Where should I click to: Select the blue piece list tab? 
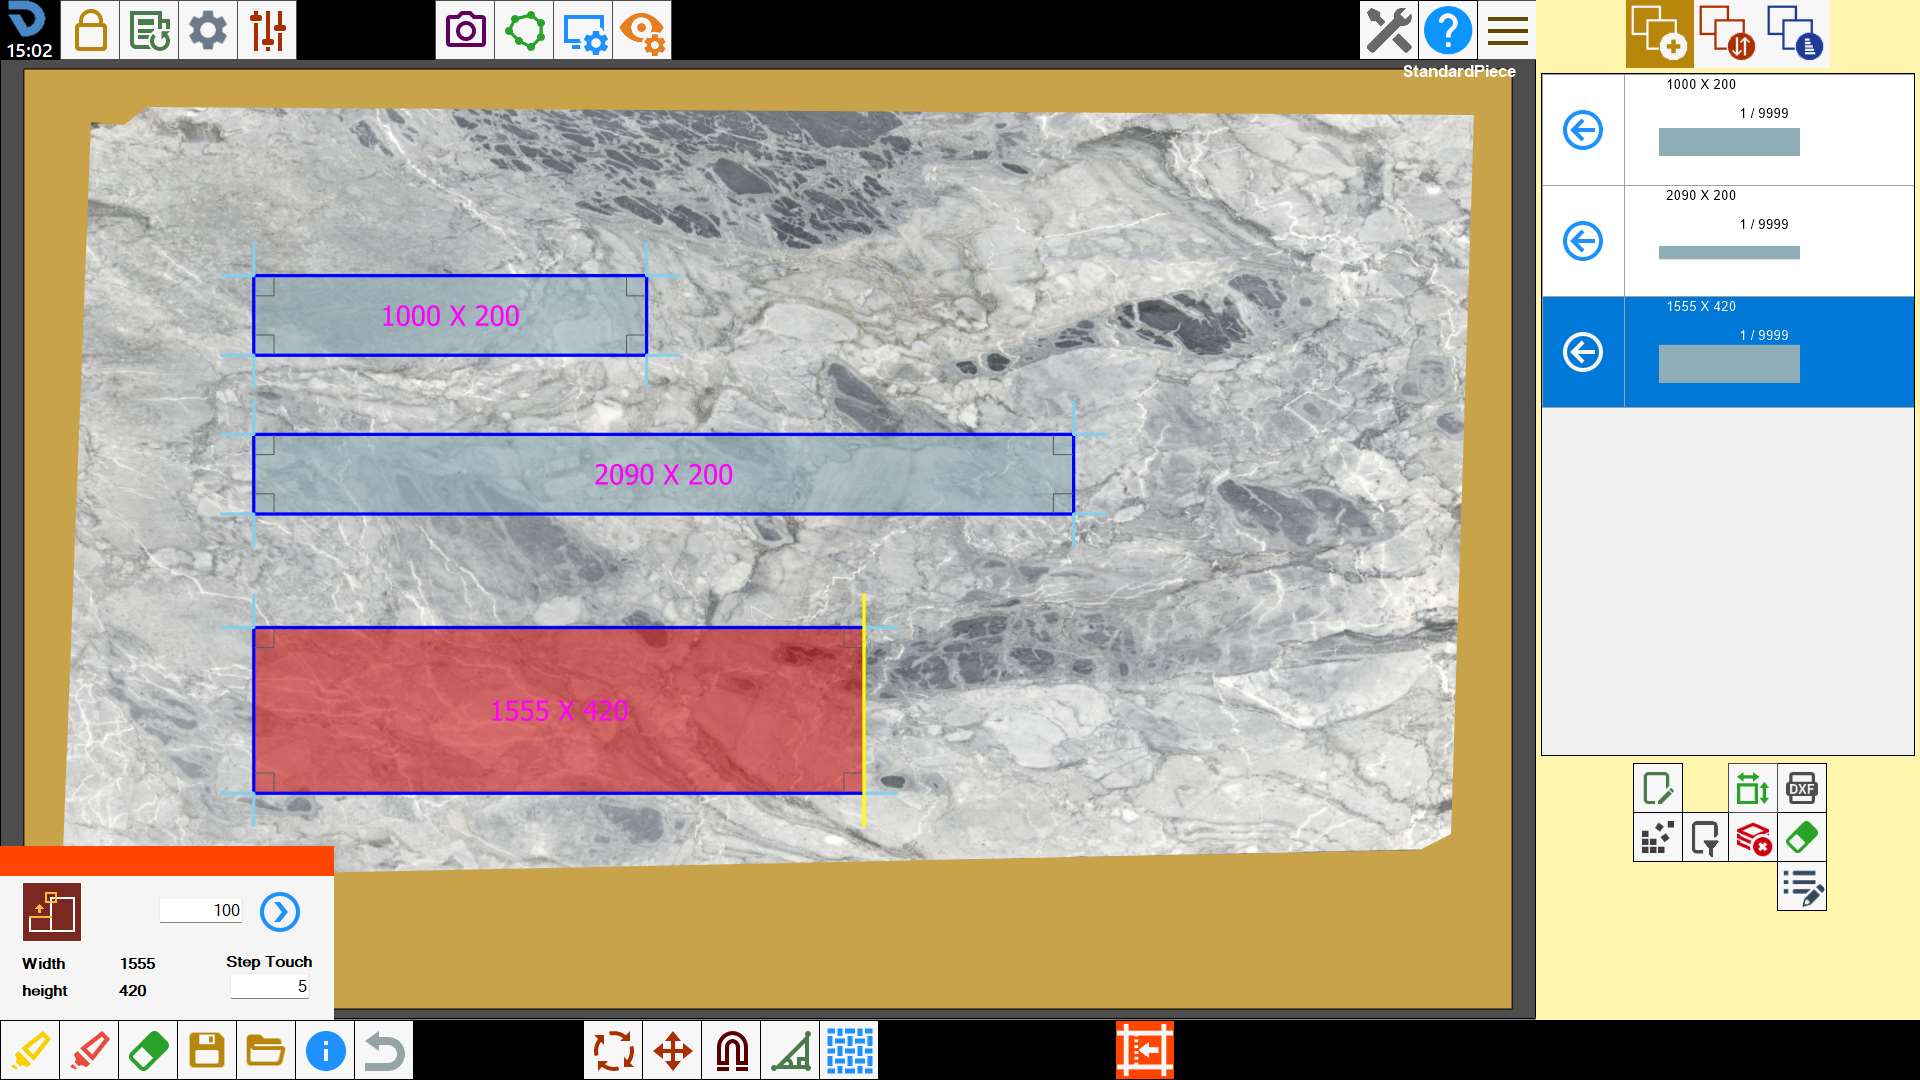1795,33
